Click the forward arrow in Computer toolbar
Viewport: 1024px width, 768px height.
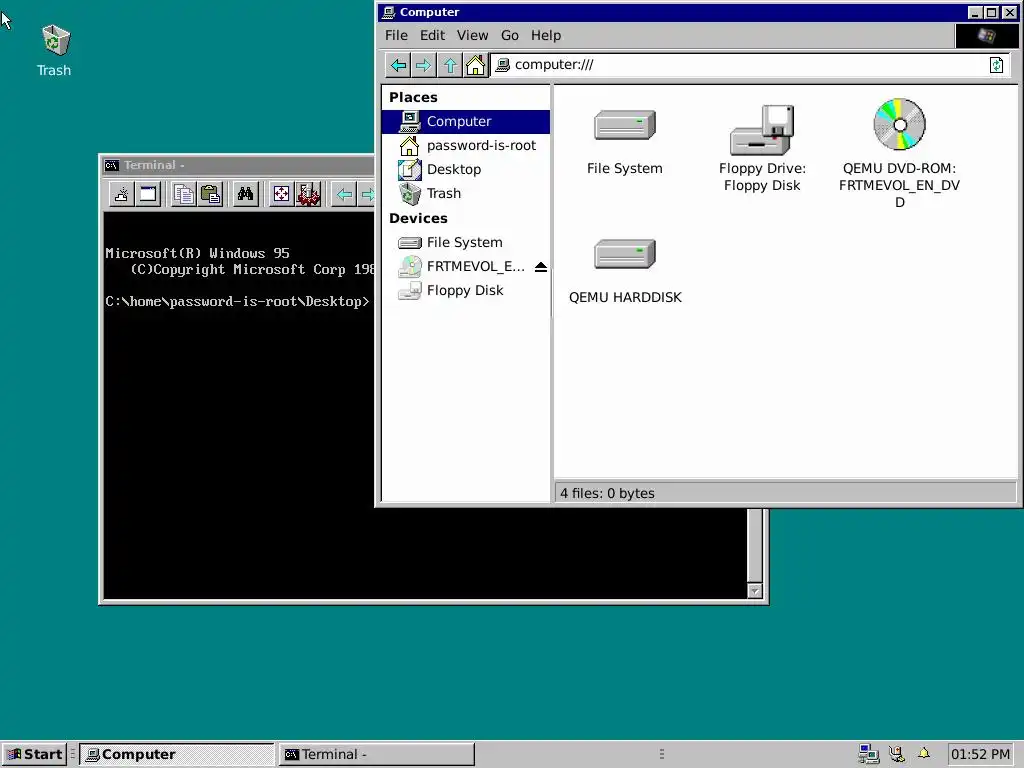[423, 65]
